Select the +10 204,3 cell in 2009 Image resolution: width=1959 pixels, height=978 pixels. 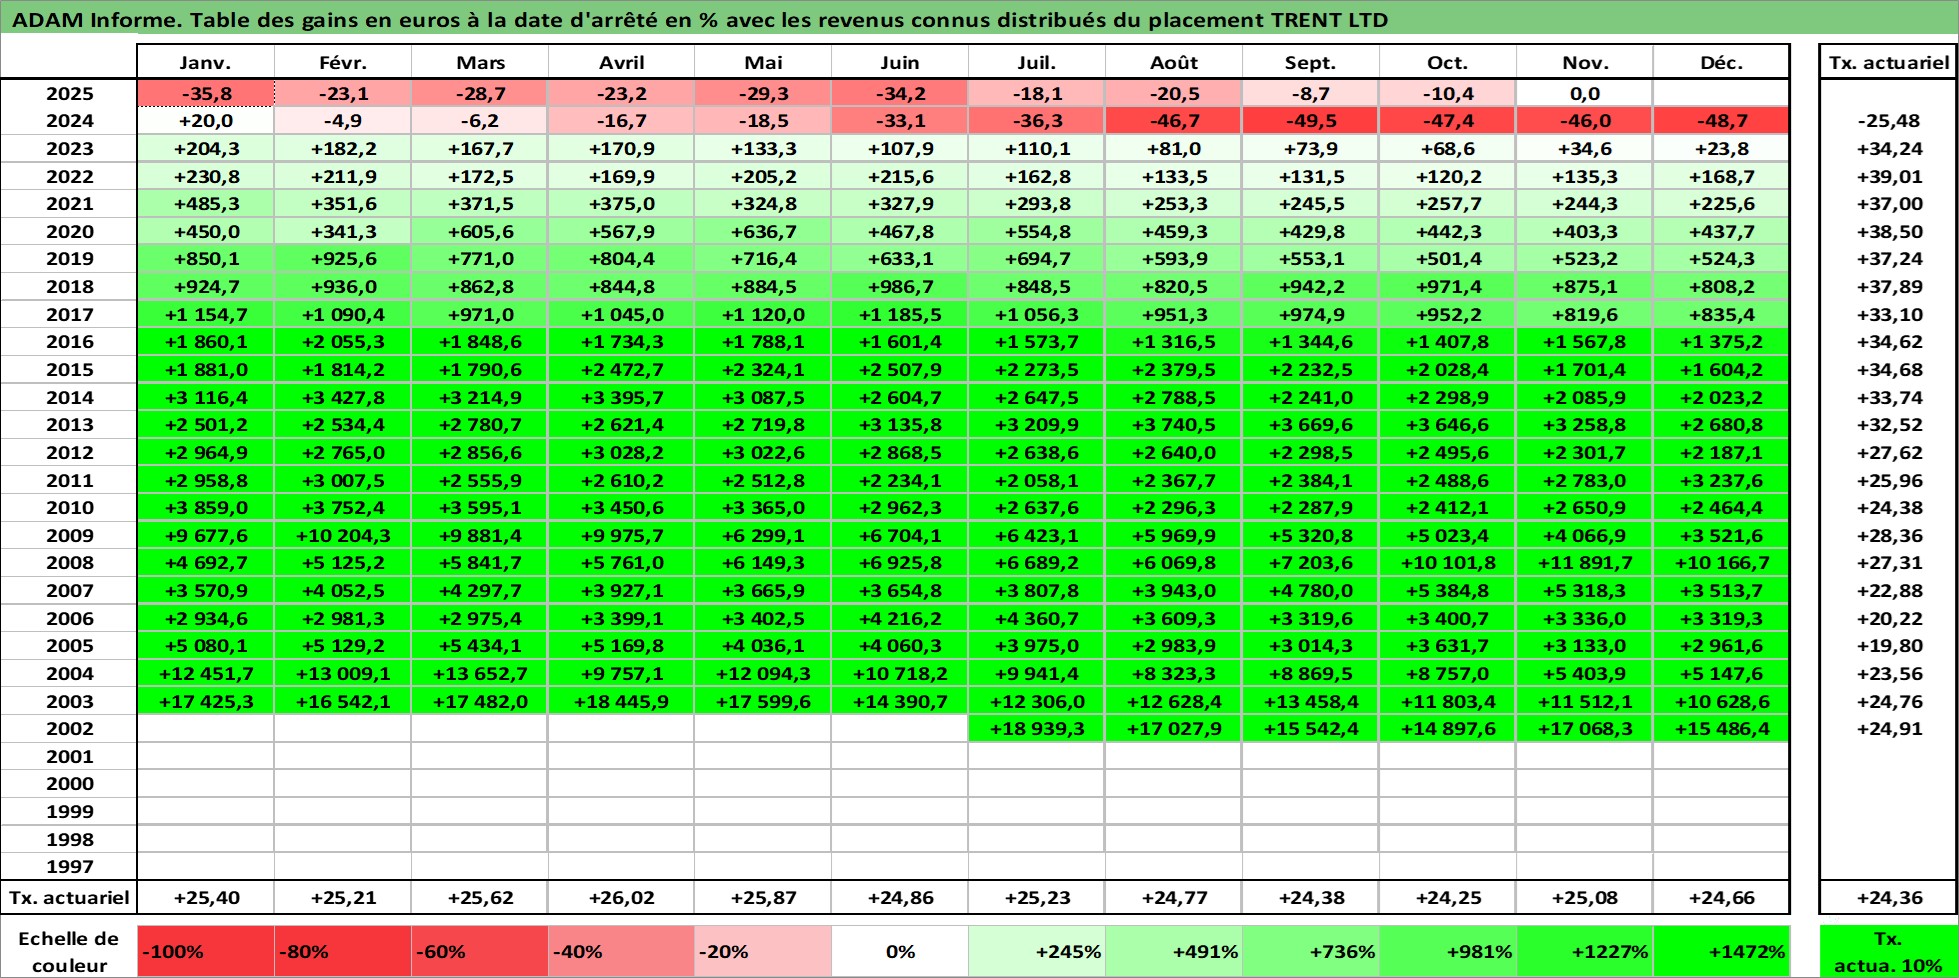(x=343, y=536)
